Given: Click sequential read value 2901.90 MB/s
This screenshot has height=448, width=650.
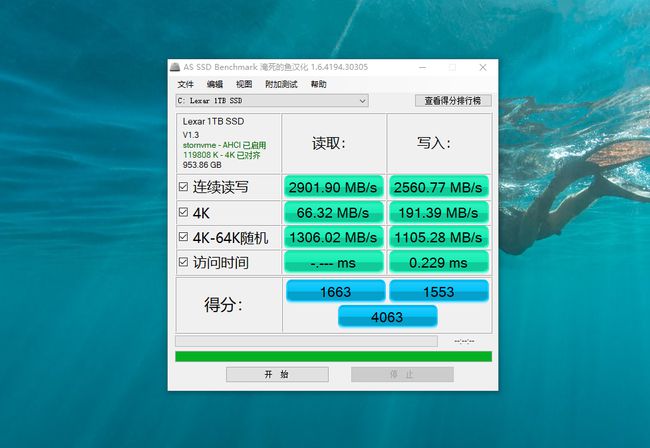Looking at the screenshot, I should (x=333, y=187).
